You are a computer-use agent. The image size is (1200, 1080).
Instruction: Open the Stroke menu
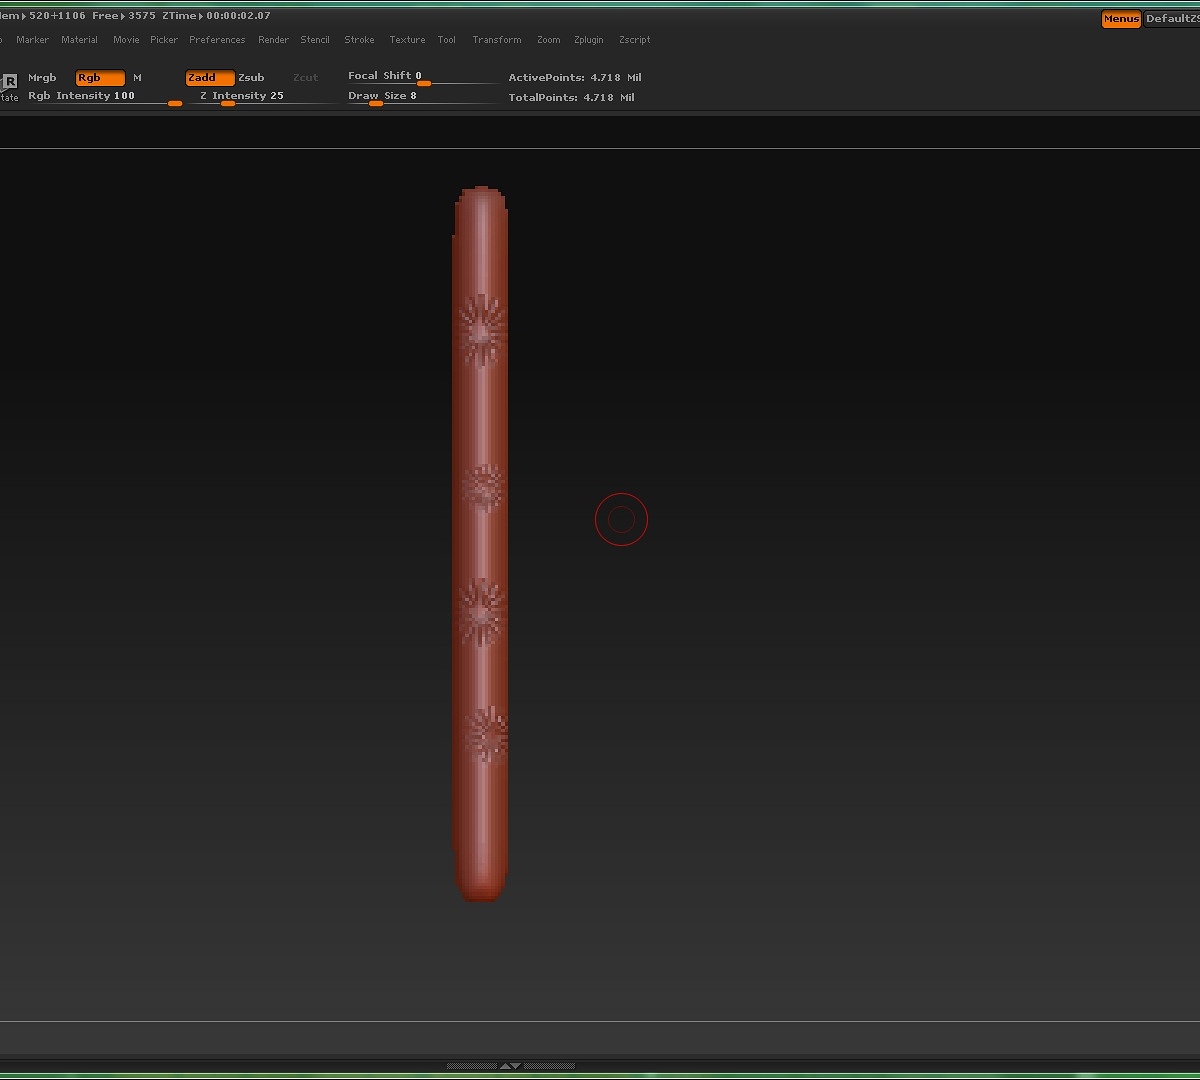coord(359,40)
